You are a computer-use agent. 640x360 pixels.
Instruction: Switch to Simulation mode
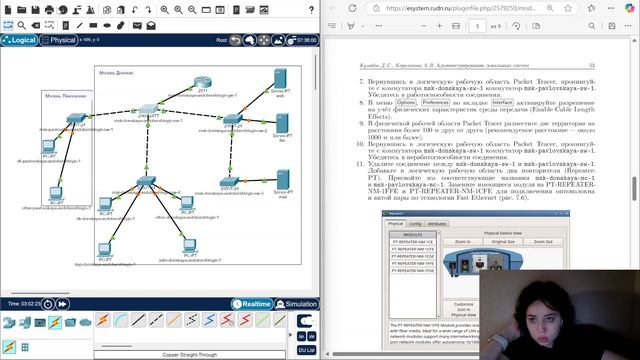click(x=296, y=304)
